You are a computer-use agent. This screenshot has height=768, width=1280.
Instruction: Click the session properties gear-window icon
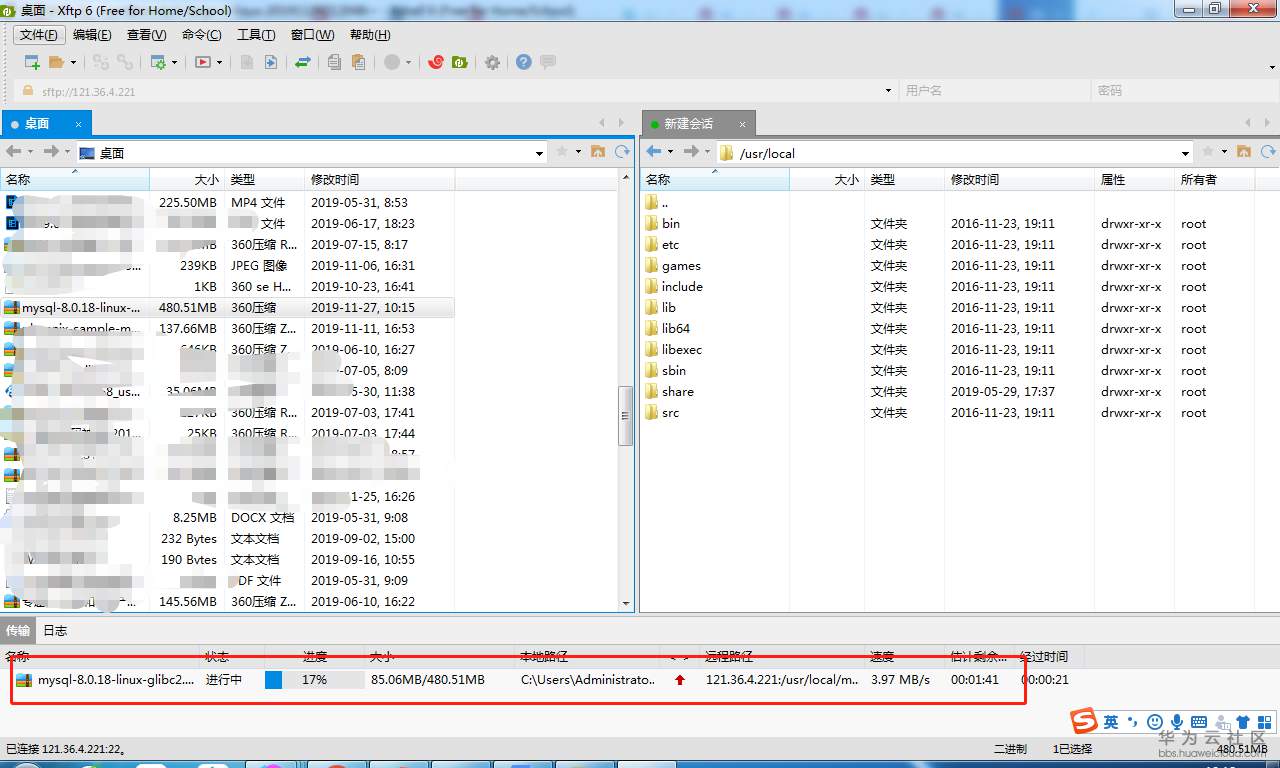click(x=158, y=62)
